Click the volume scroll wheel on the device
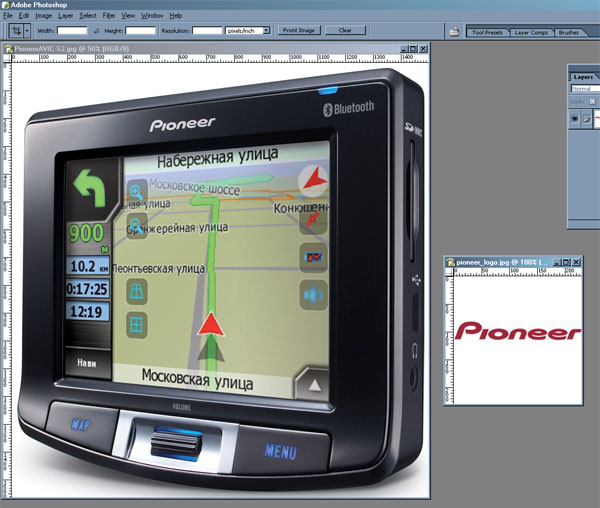Image resolution: width=600 pixels, height=508 pixels. 176,444
